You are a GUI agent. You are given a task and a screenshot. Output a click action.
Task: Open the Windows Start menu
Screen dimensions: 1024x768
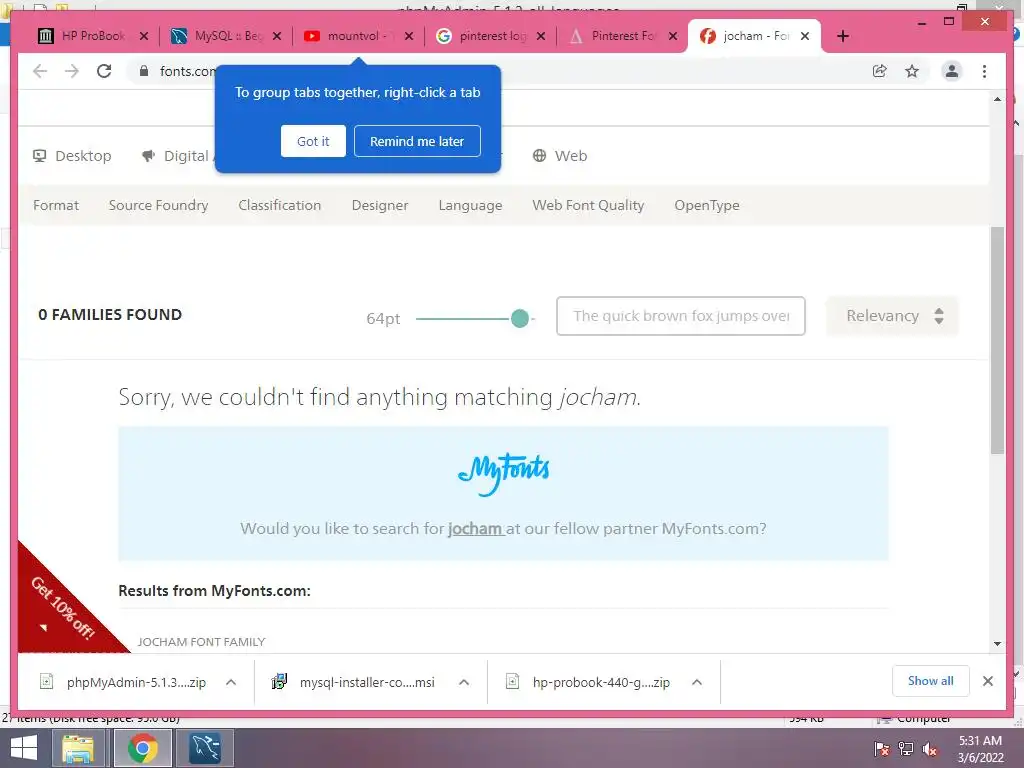click(24, 748)
